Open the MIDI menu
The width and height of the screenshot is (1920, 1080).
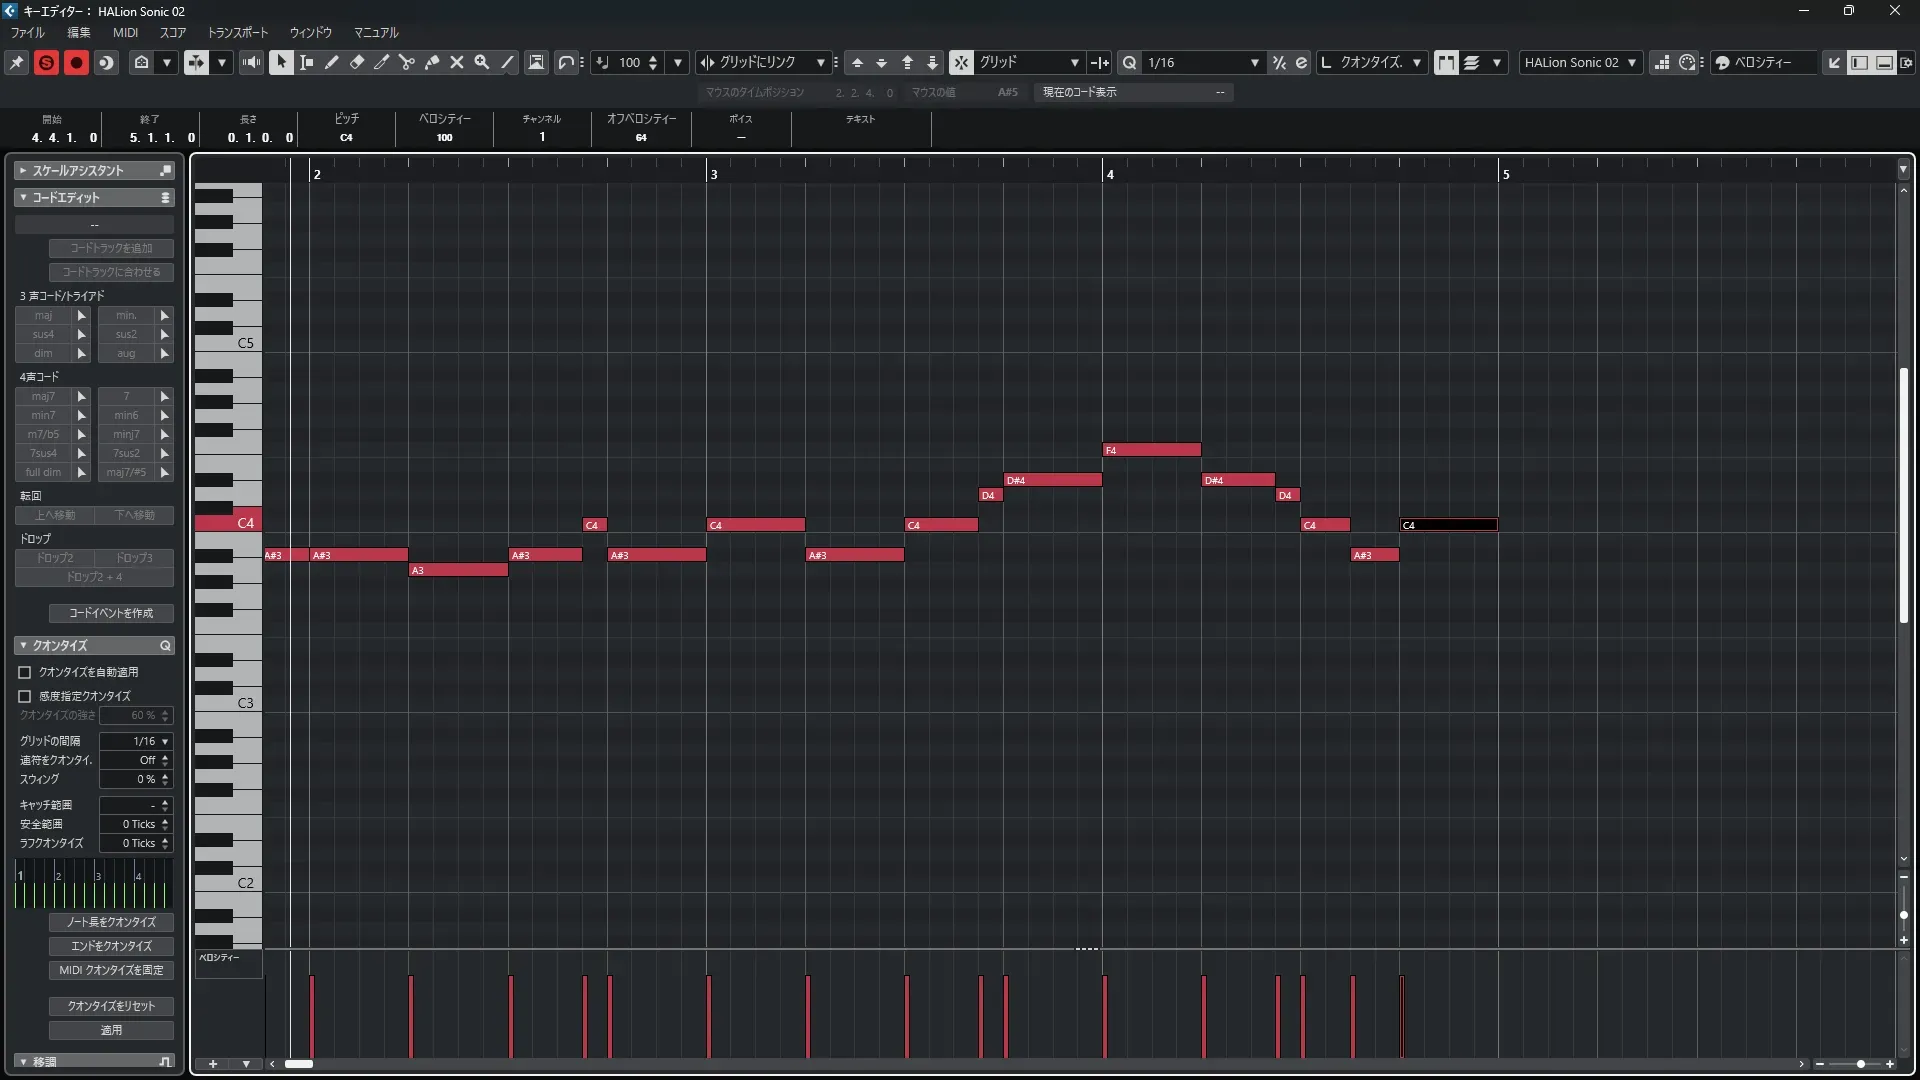125,32
